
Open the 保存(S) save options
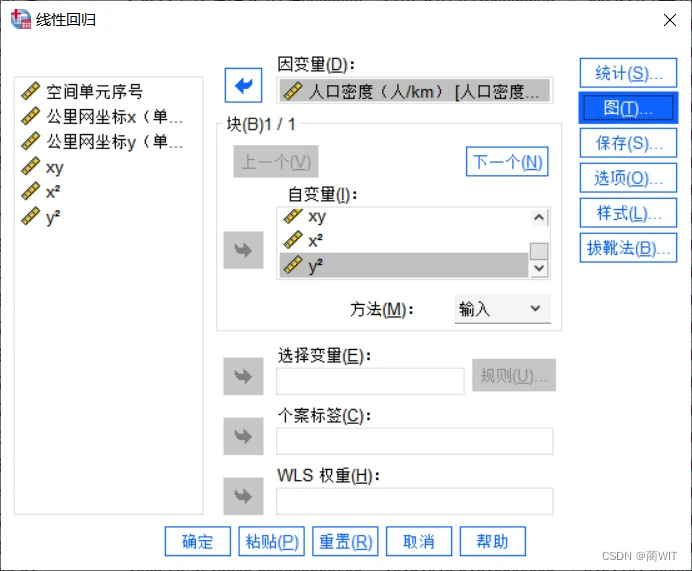tap(628, 143)
